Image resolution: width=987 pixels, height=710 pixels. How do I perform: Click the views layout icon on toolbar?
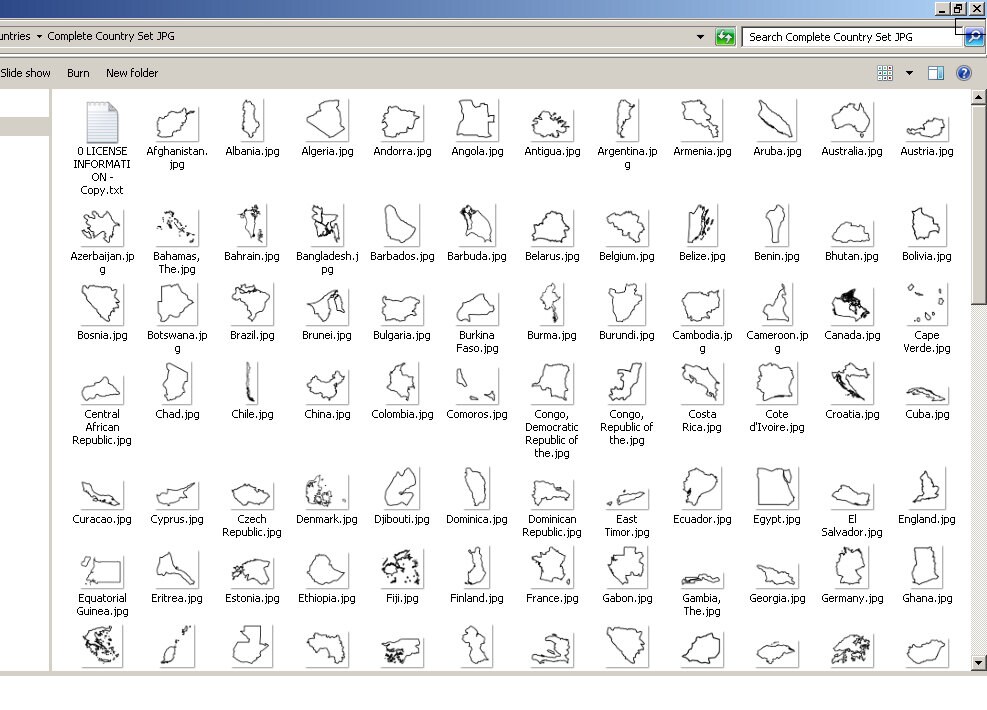(884, 72)
